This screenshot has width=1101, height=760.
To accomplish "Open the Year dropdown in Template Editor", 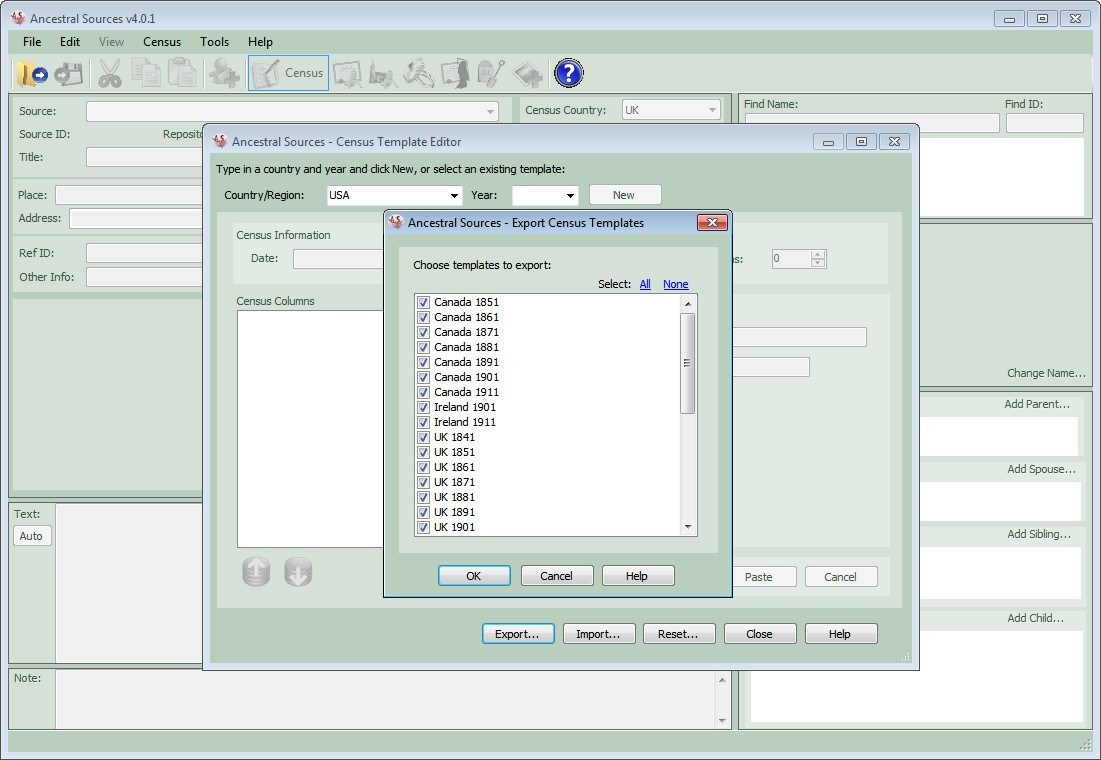I will 570,195.
